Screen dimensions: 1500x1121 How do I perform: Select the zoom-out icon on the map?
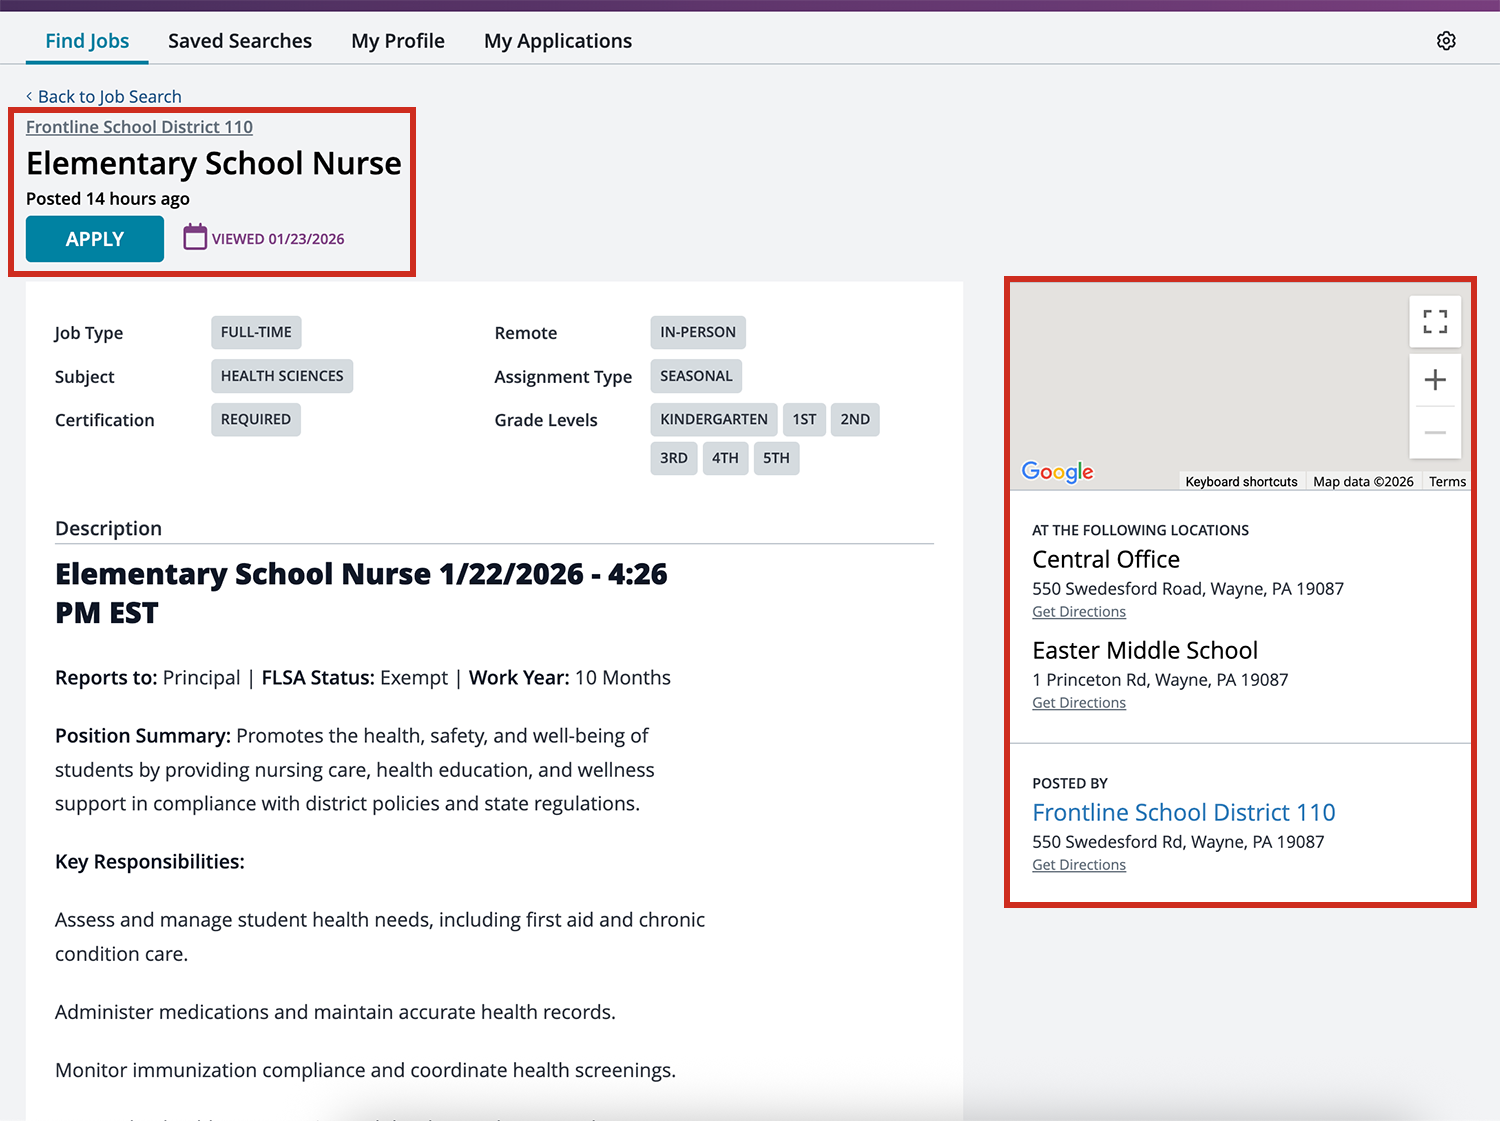[1435, 432]
